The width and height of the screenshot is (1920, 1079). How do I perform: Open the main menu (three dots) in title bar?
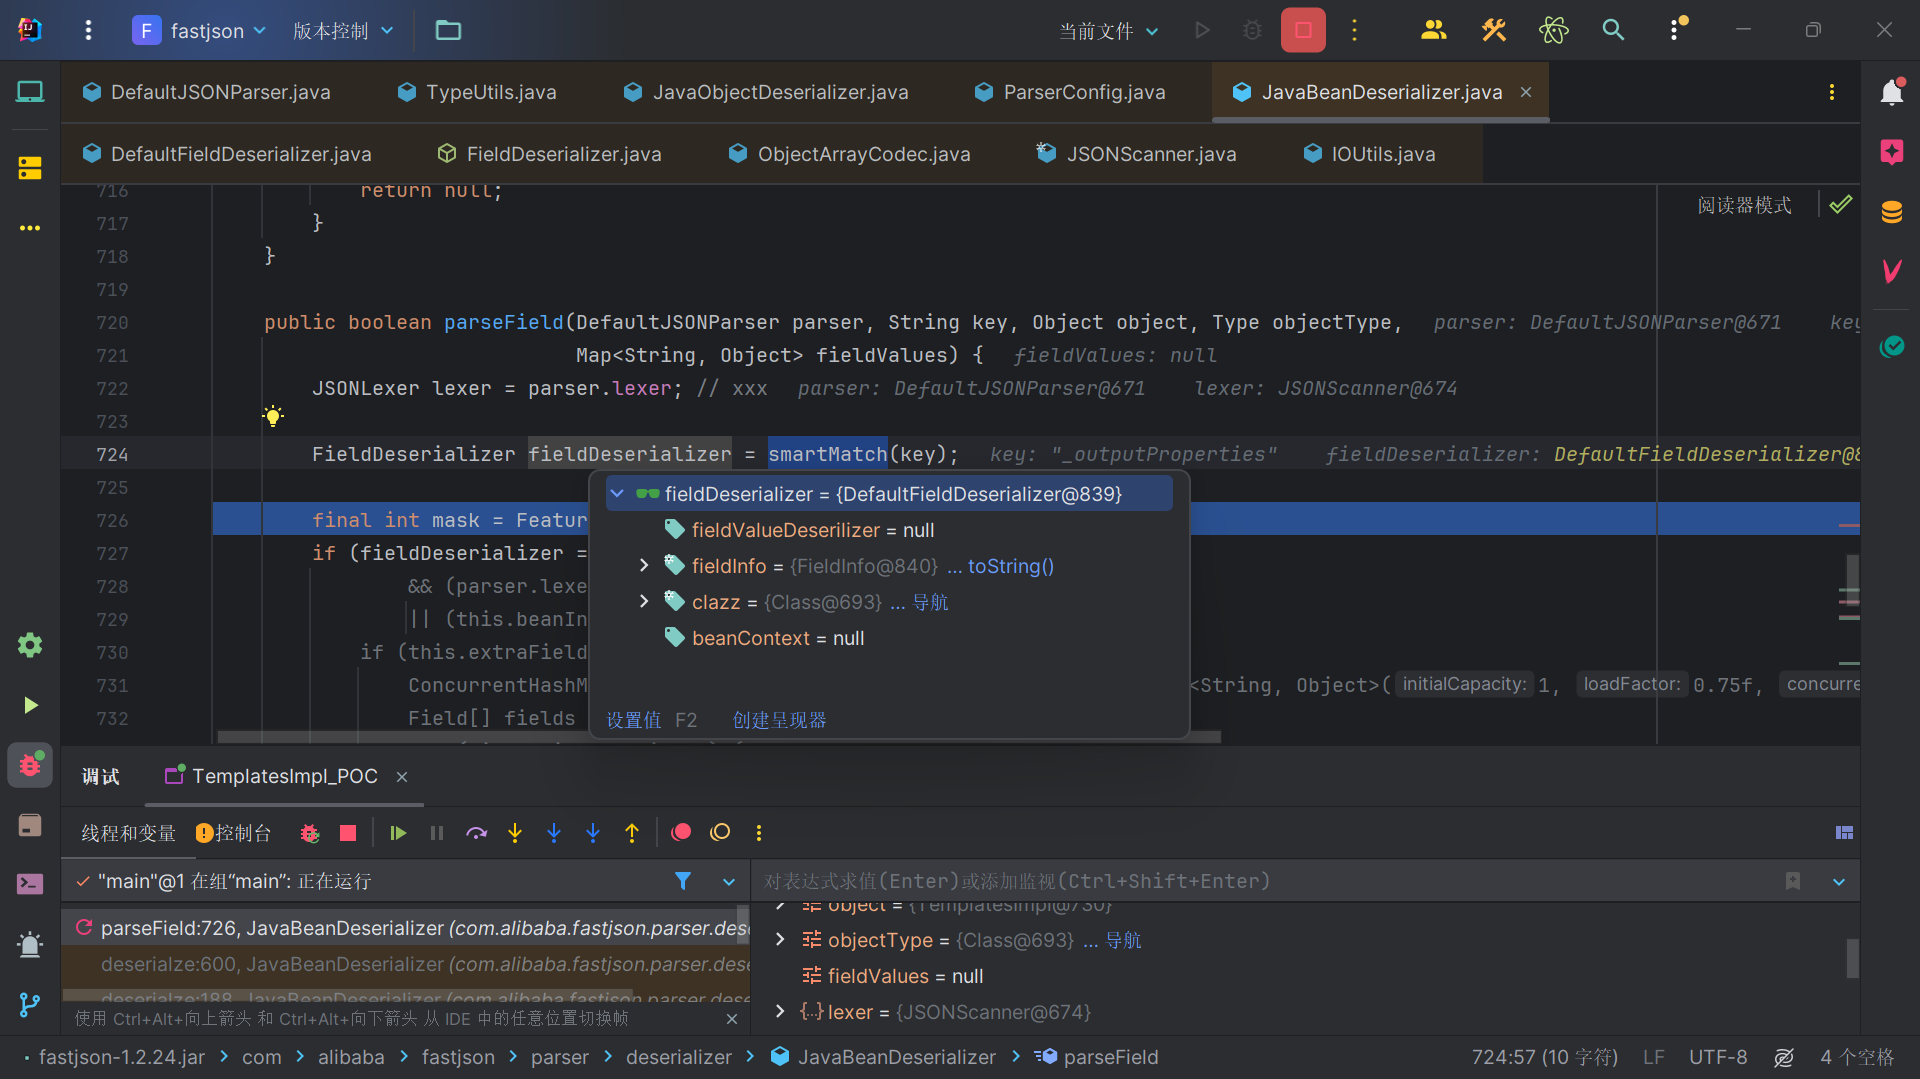click(88, 30)
